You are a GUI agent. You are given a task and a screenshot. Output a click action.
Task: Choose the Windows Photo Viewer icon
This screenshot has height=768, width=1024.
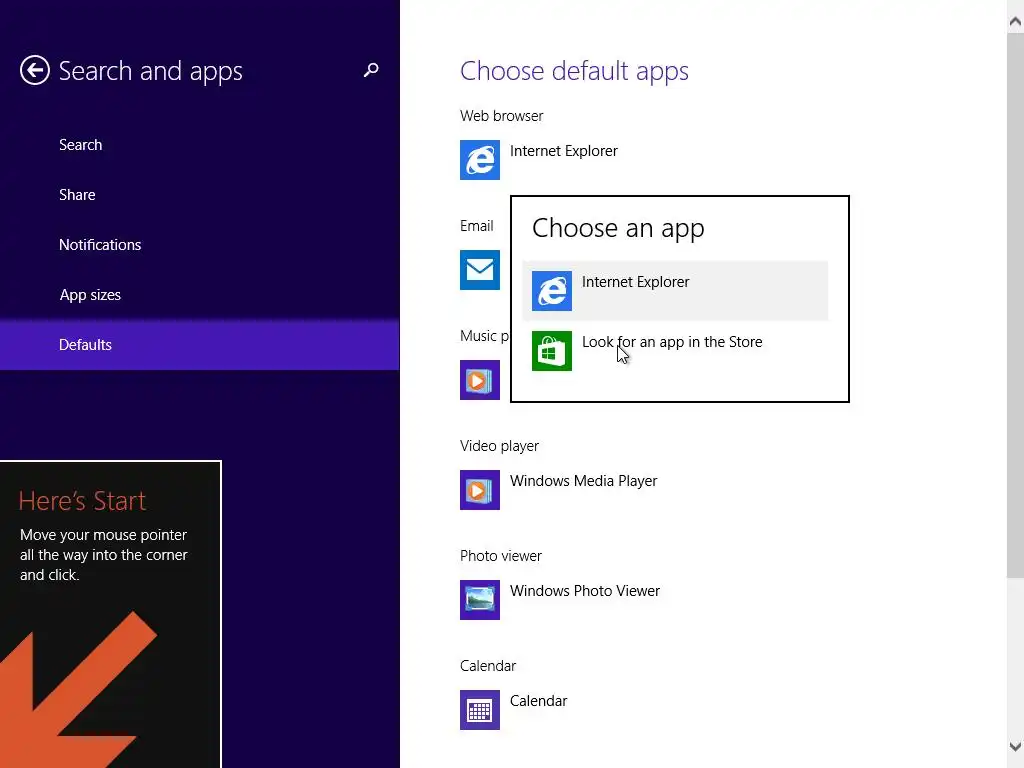point(479,600)
